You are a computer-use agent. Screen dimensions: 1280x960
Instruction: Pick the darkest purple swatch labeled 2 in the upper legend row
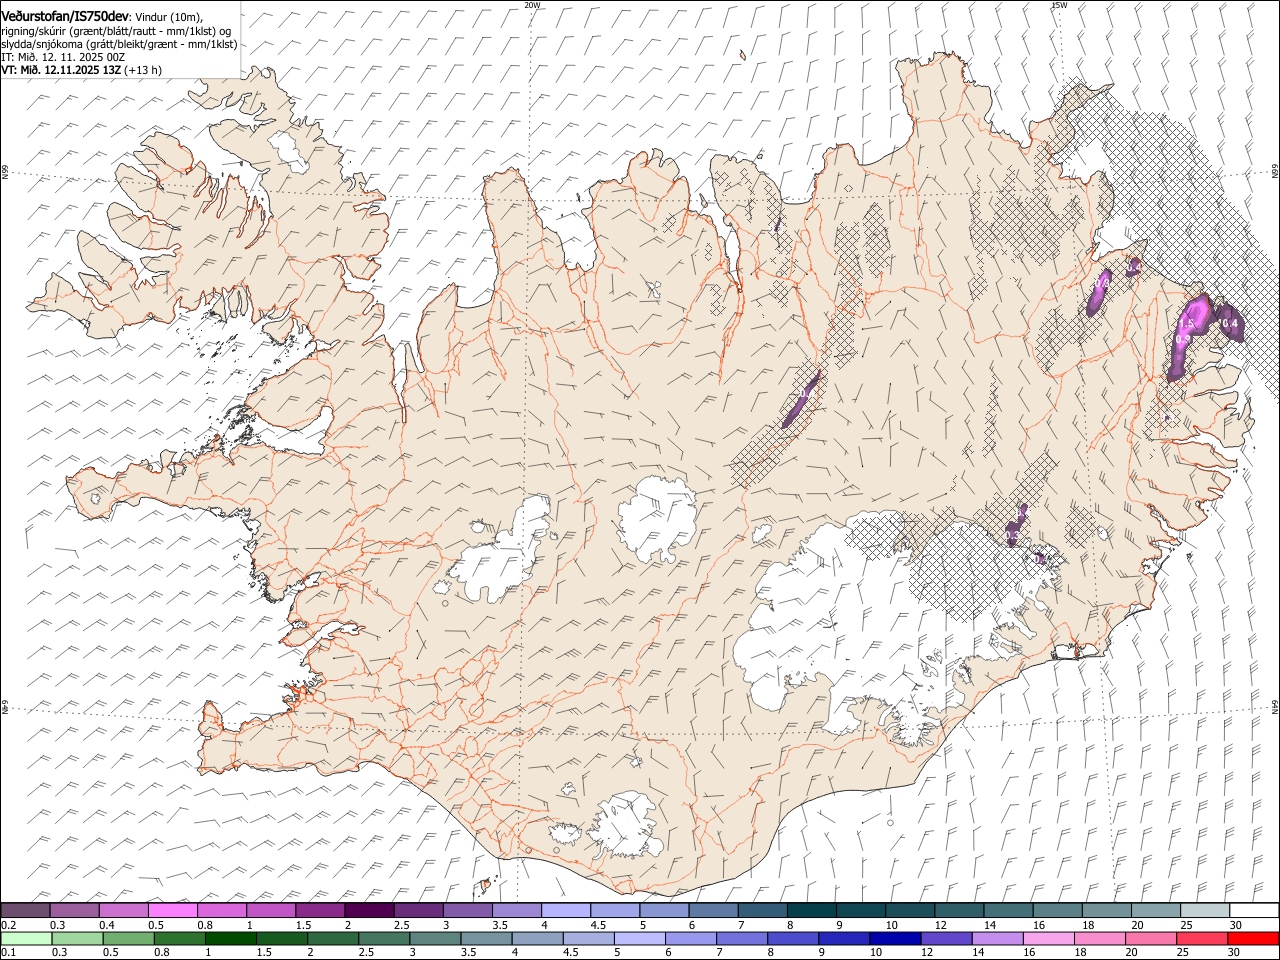368,910
